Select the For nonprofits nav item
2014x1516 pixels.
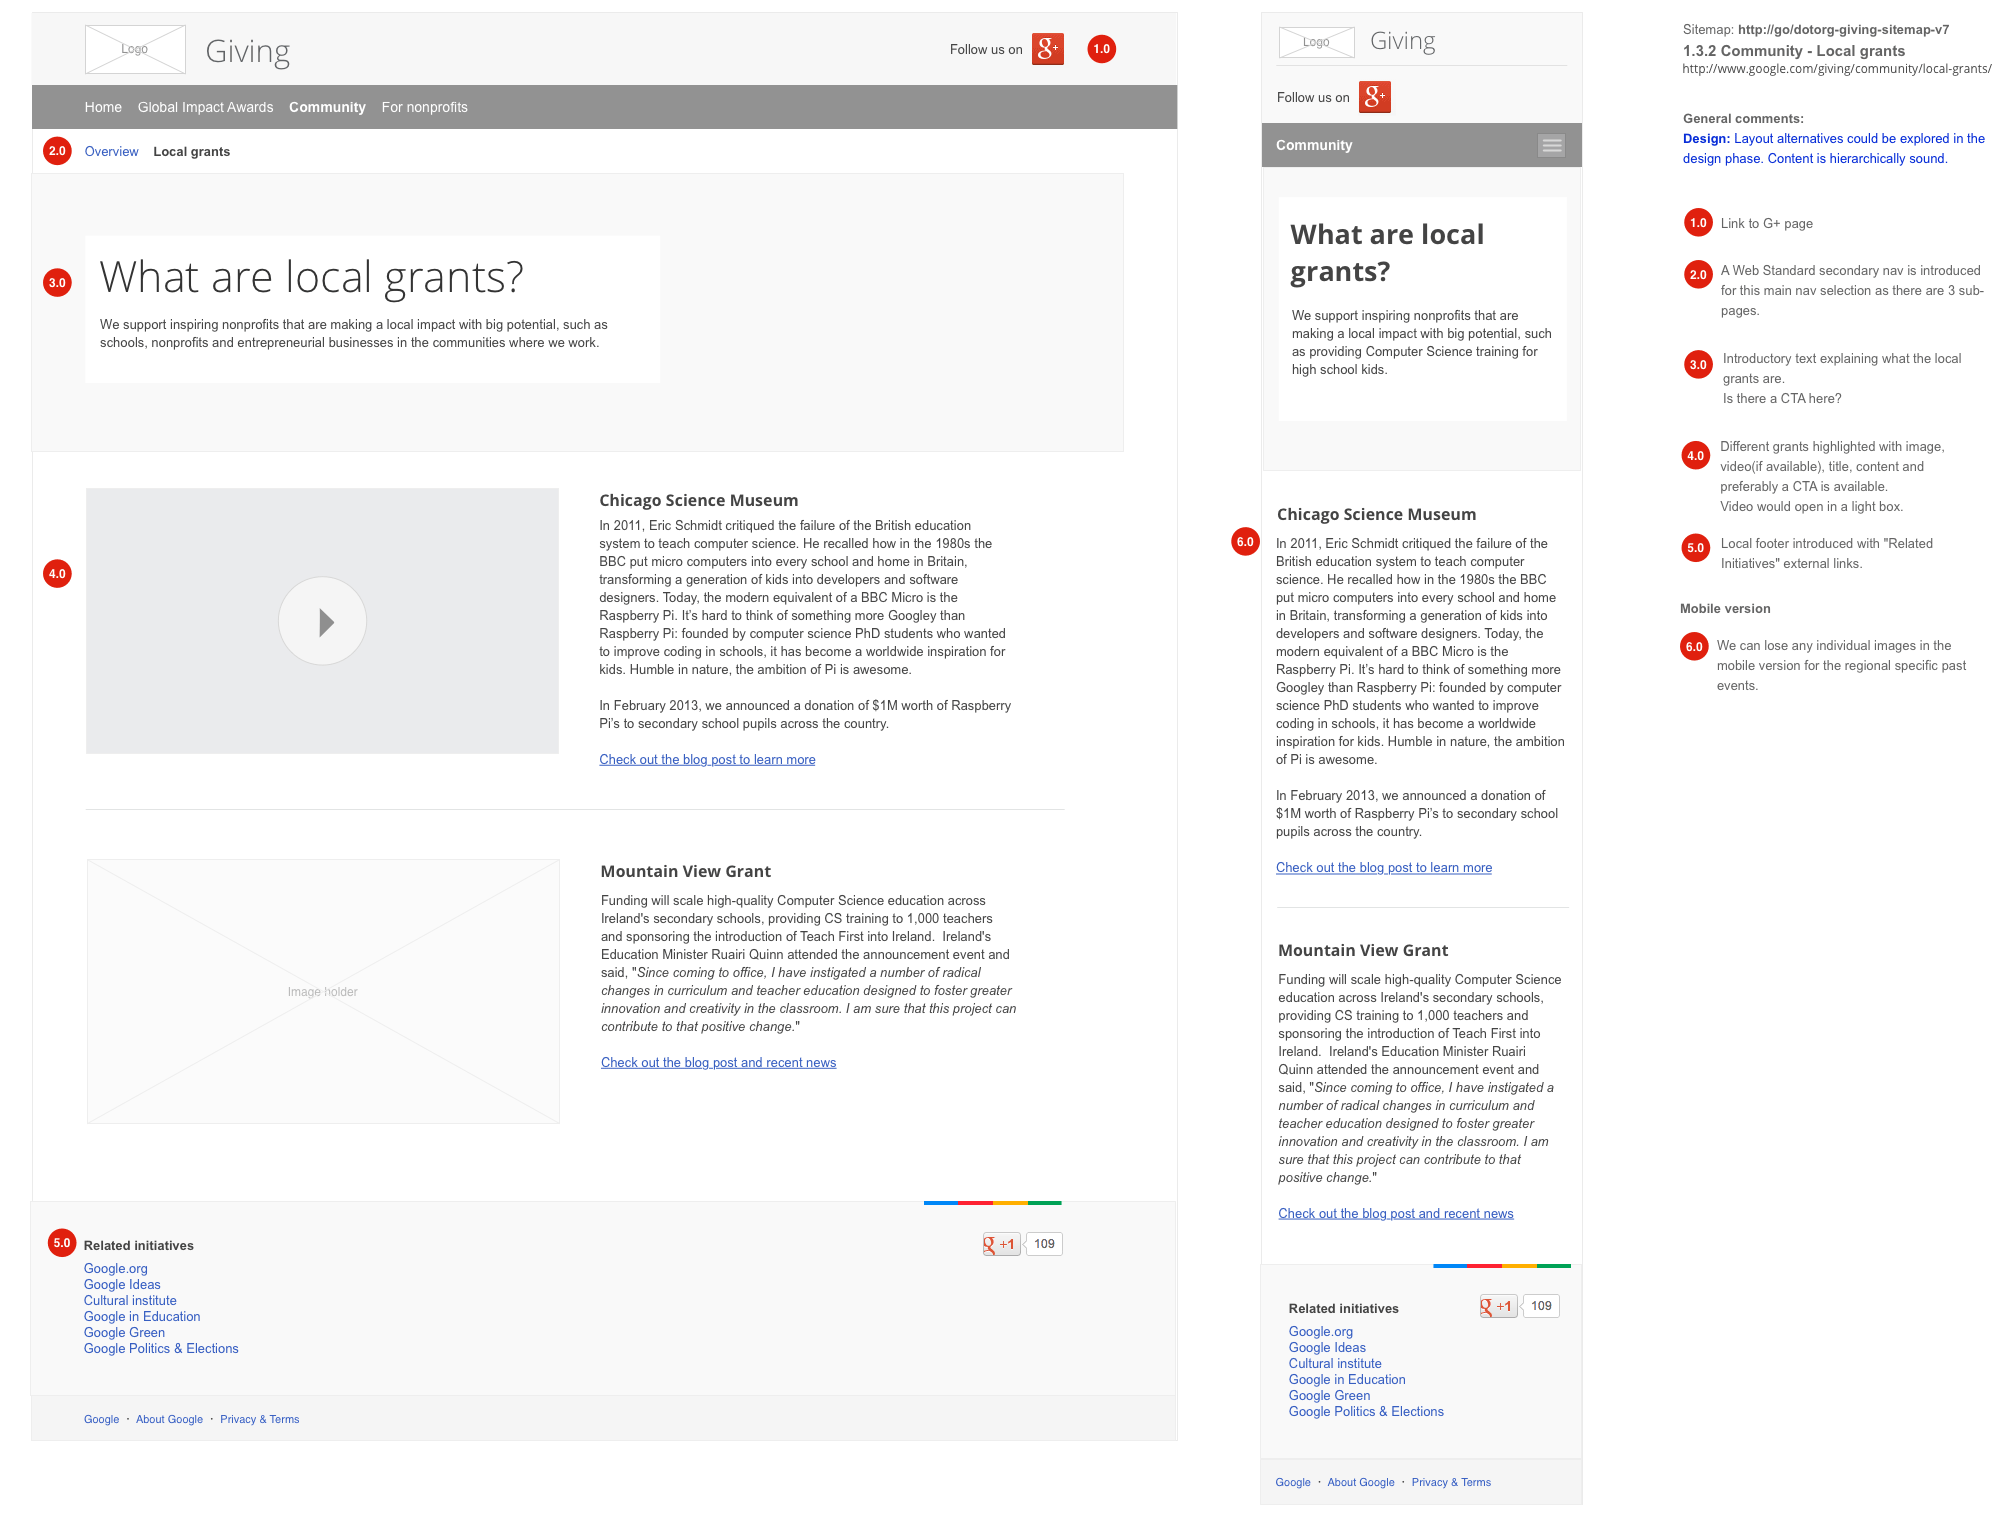424,107
